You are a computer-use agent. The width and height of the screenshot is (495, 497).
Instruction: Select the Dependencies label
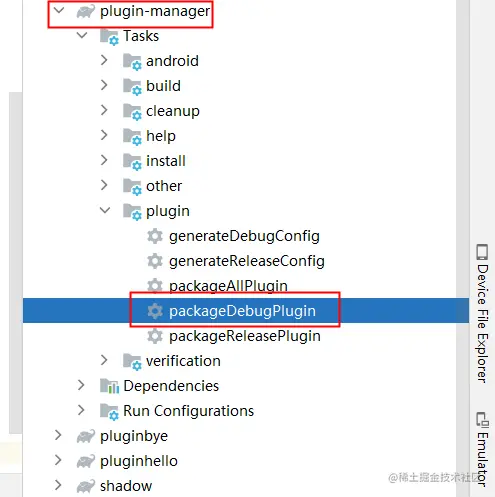(x=171, y=386)
